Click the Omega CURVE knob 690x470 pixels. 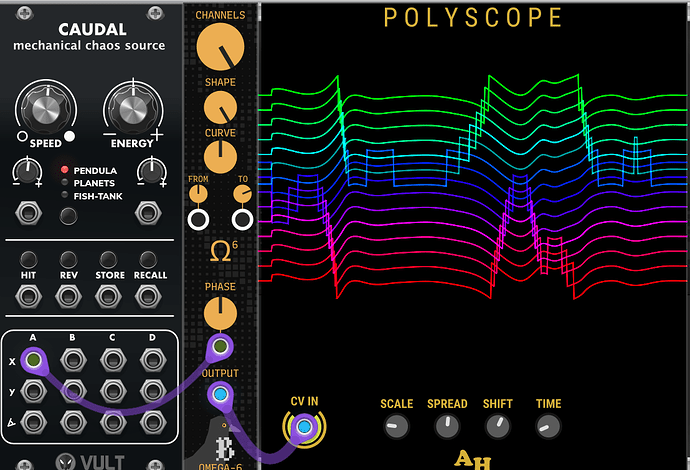tap(220, 157)
